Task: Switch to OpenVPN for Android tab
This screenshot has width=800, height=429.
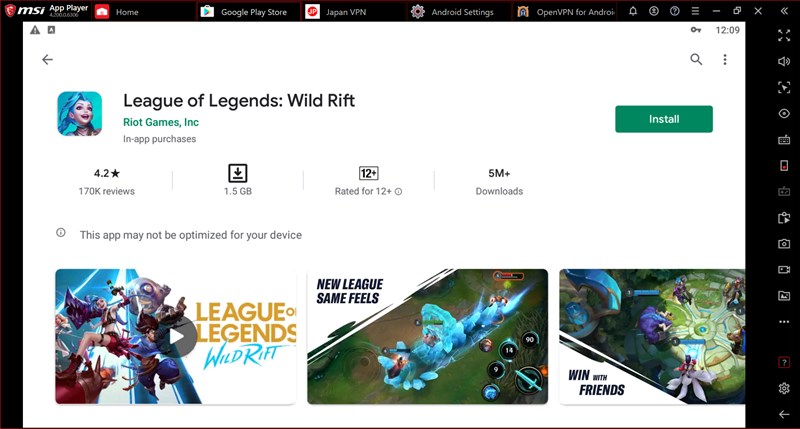Action: tap(564, 12)
